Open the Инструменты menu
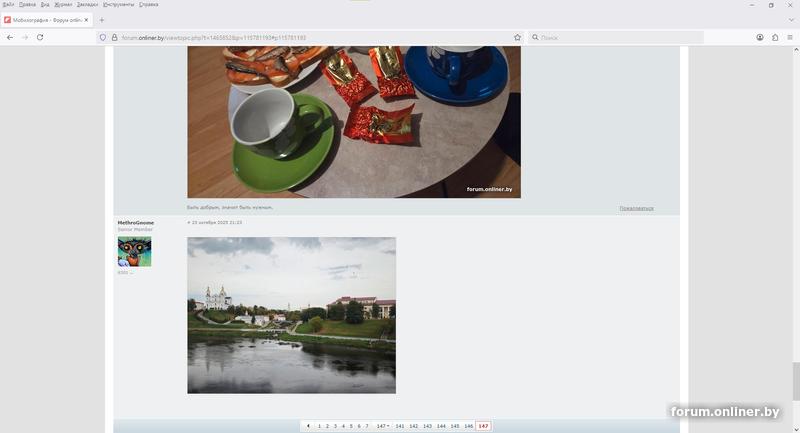 [118, 5]
